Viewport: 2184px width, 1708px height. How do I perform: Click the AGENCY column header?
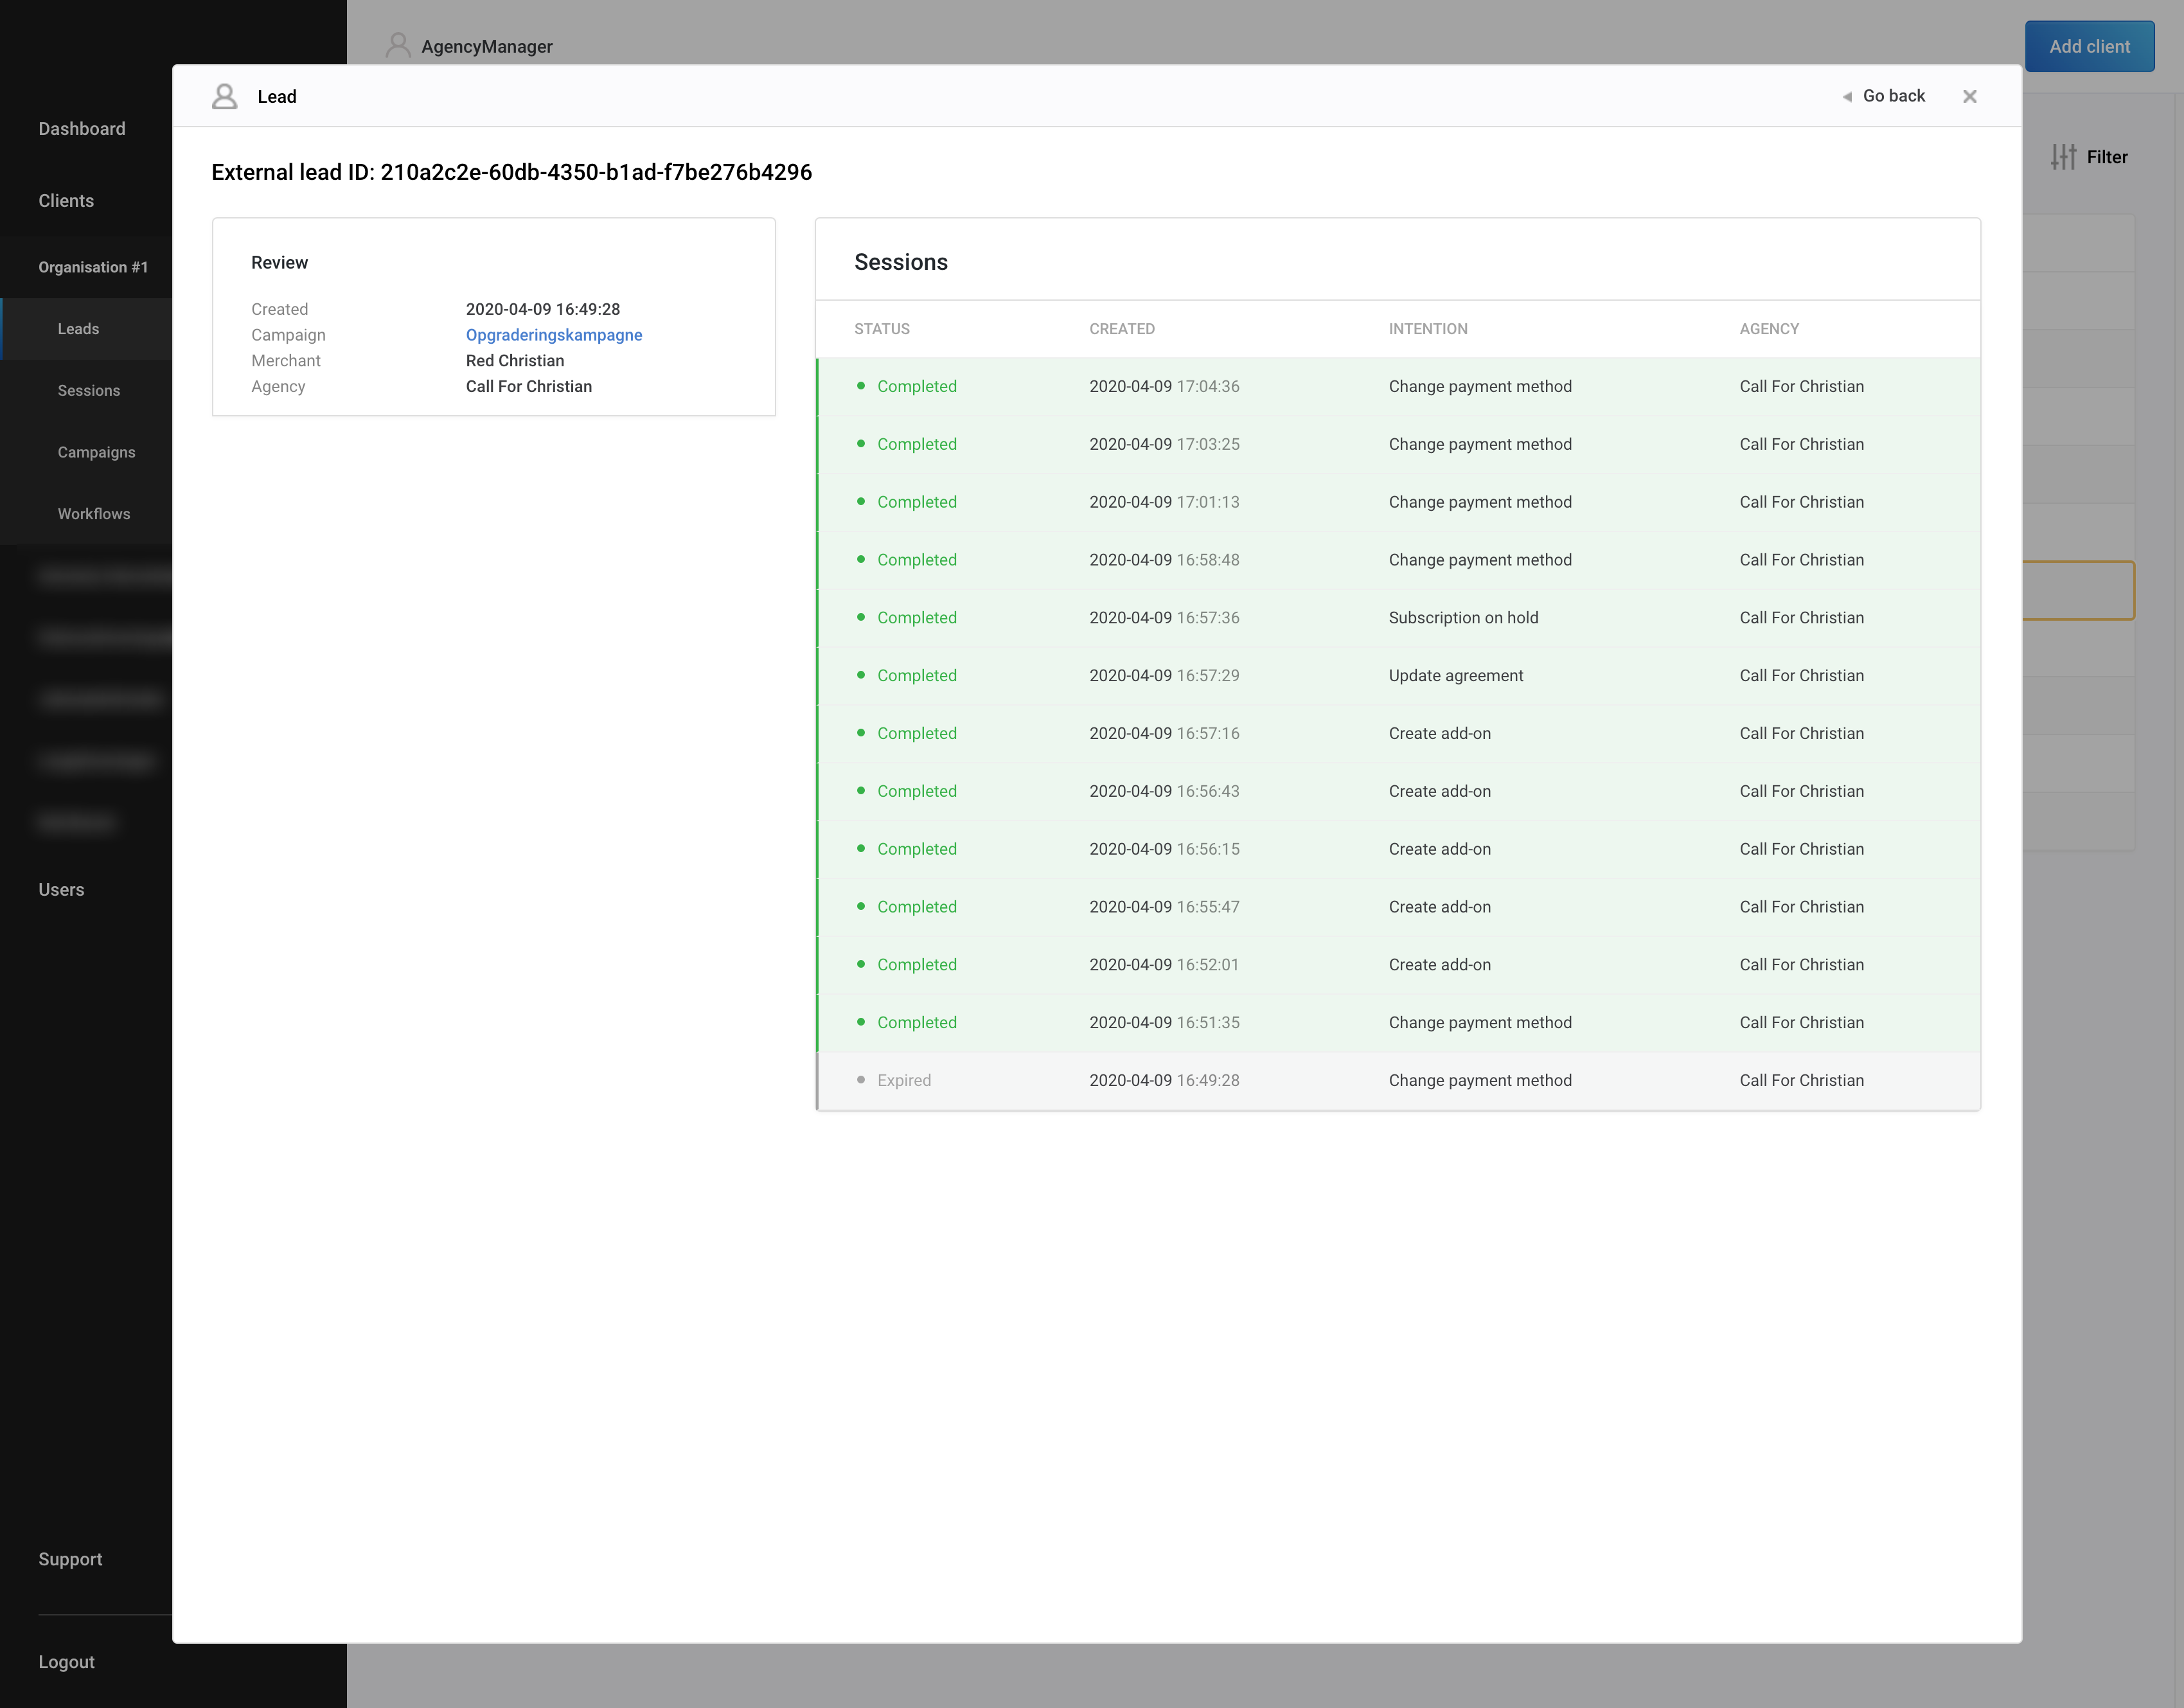point(1769,329)
